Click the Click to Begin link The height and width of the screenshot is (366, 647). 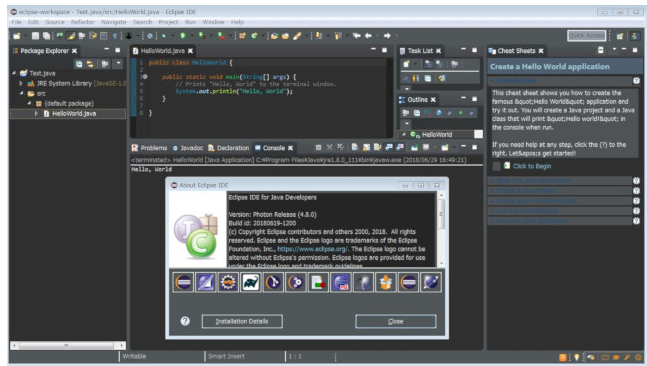532,166
